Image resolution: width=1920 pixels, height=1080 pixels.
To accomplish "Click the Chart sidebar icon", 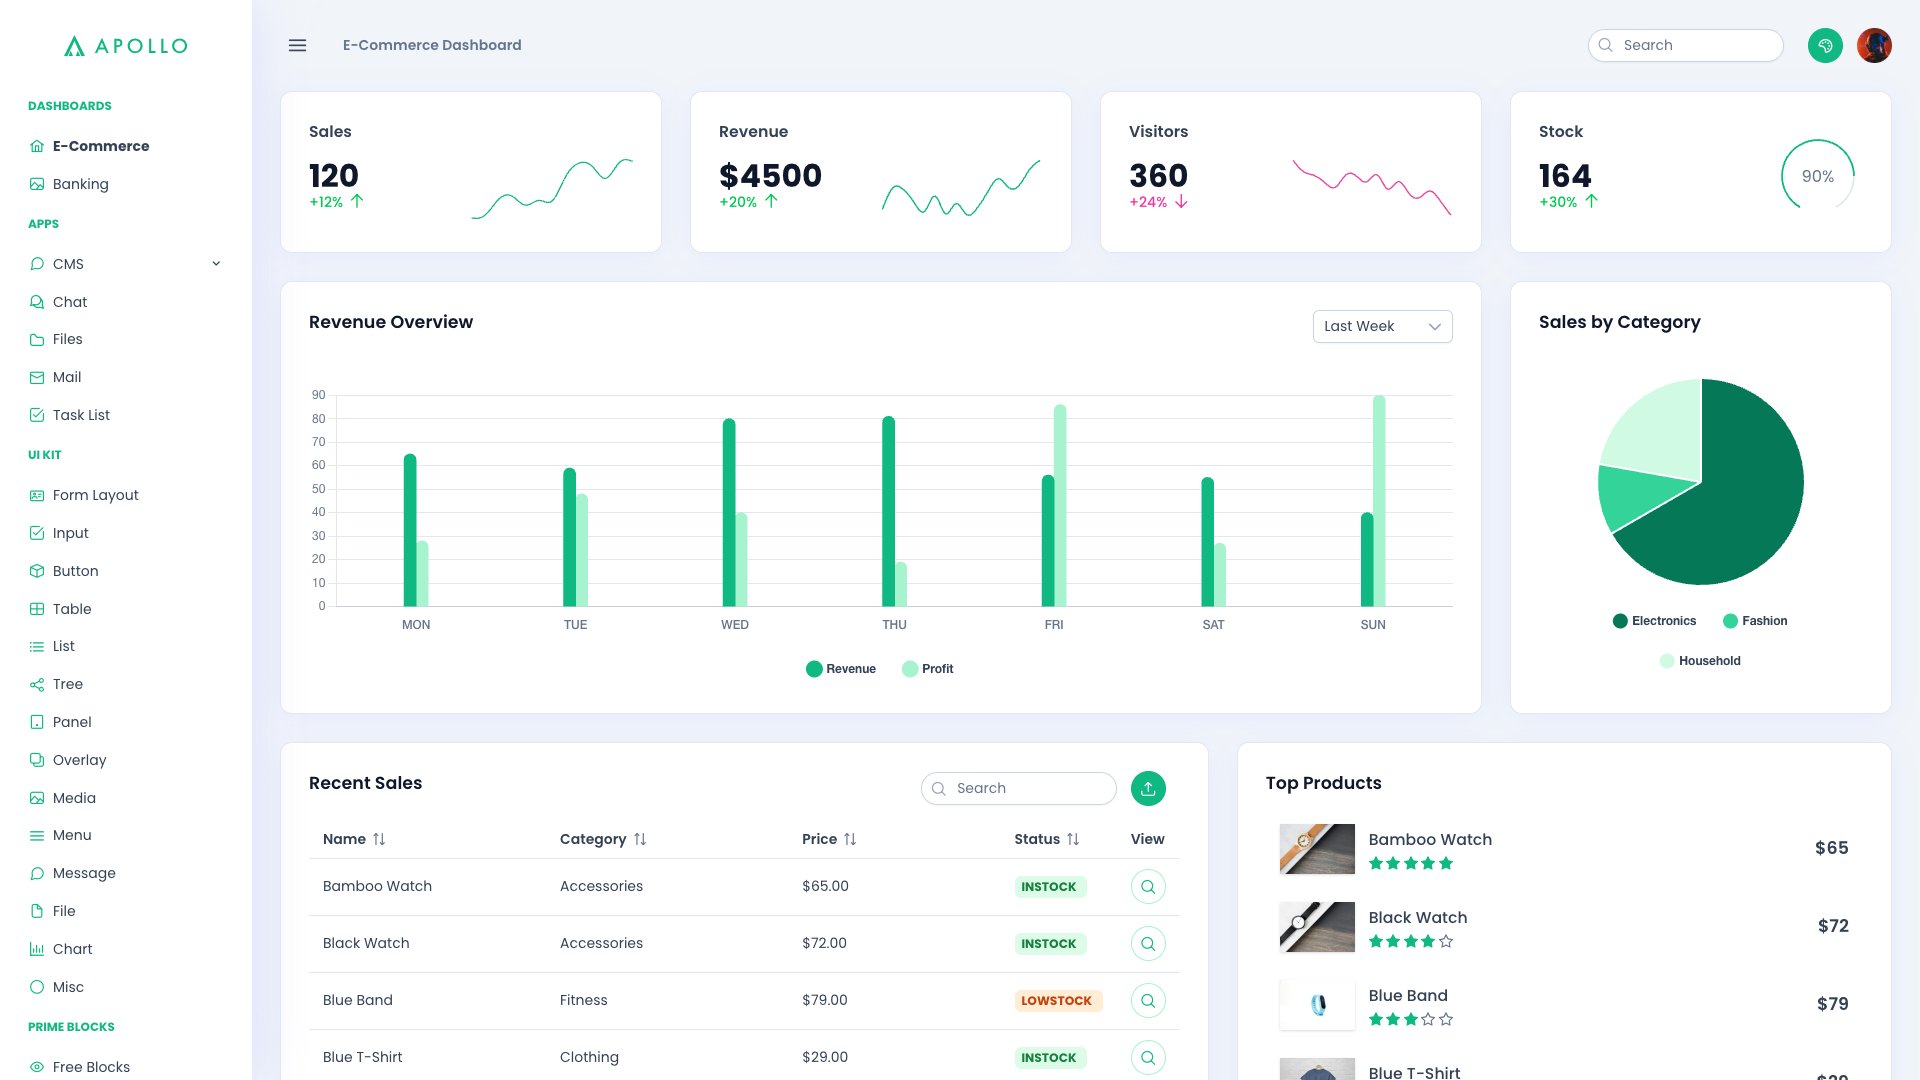I will [37, 948].
